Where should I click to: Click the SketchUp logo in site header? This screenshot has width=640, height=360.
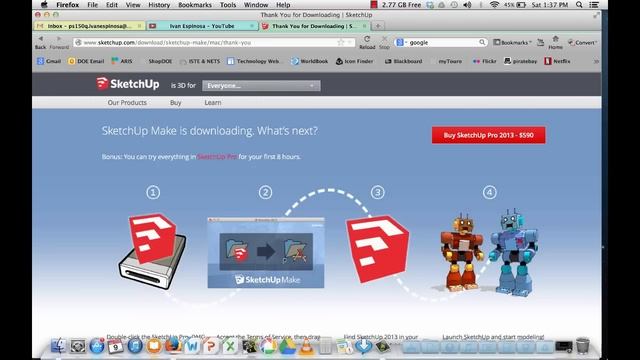pyautogui.click(x=128, y=84)
